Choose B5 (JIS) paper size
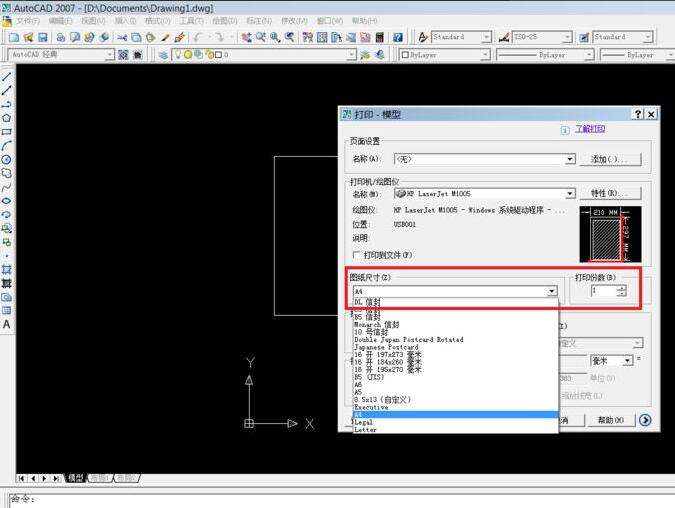The image size is (675, 508). point(455,377)
